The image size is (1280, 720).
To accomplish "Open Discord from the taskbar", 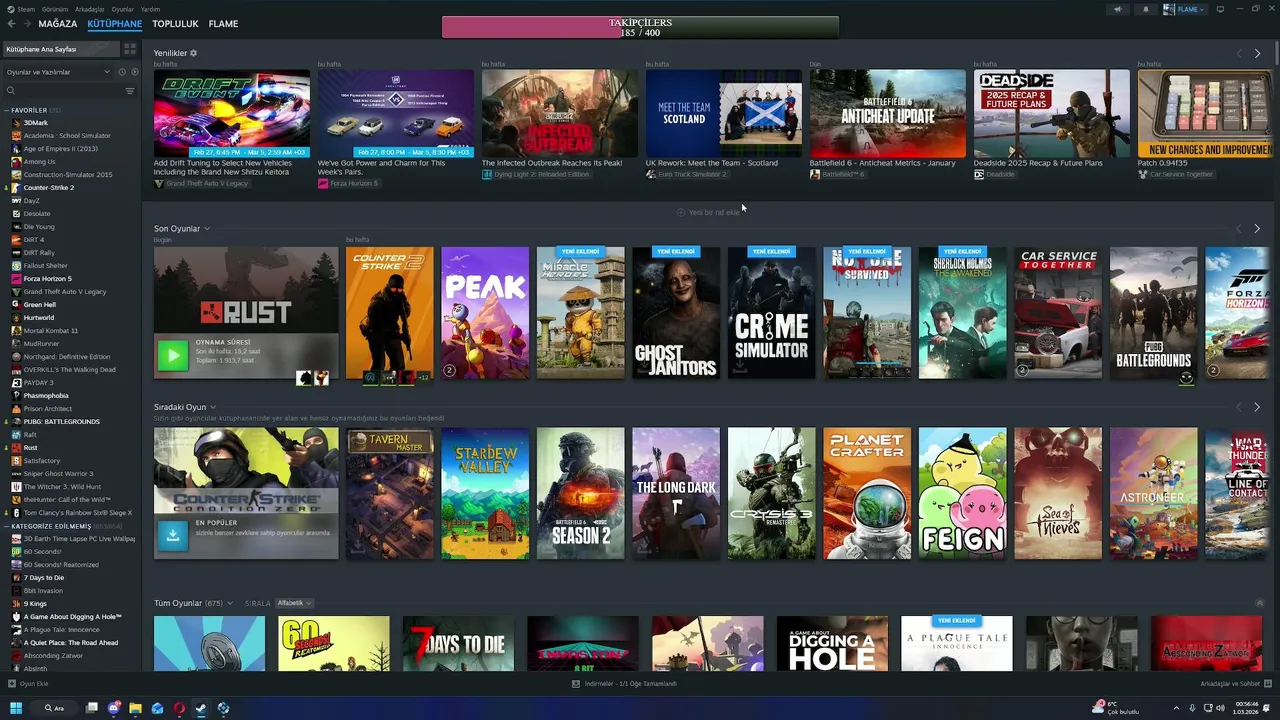I will coord(113,708).
